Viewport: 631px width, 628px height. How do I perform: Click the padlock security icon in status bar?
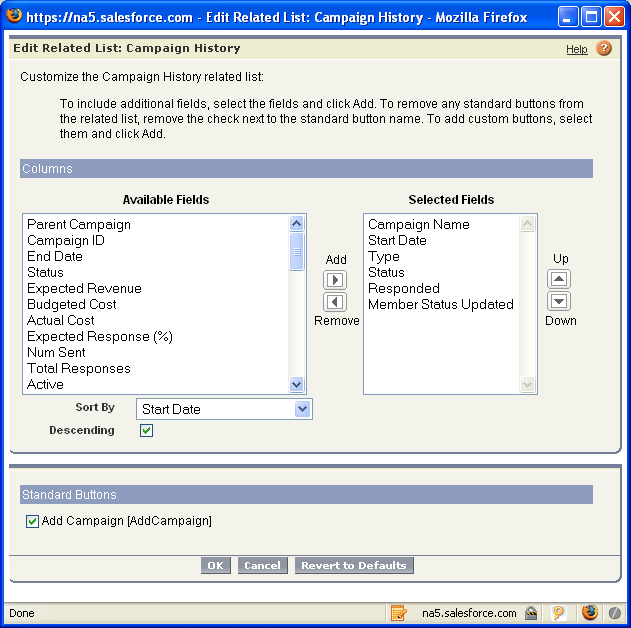point(531,613)
